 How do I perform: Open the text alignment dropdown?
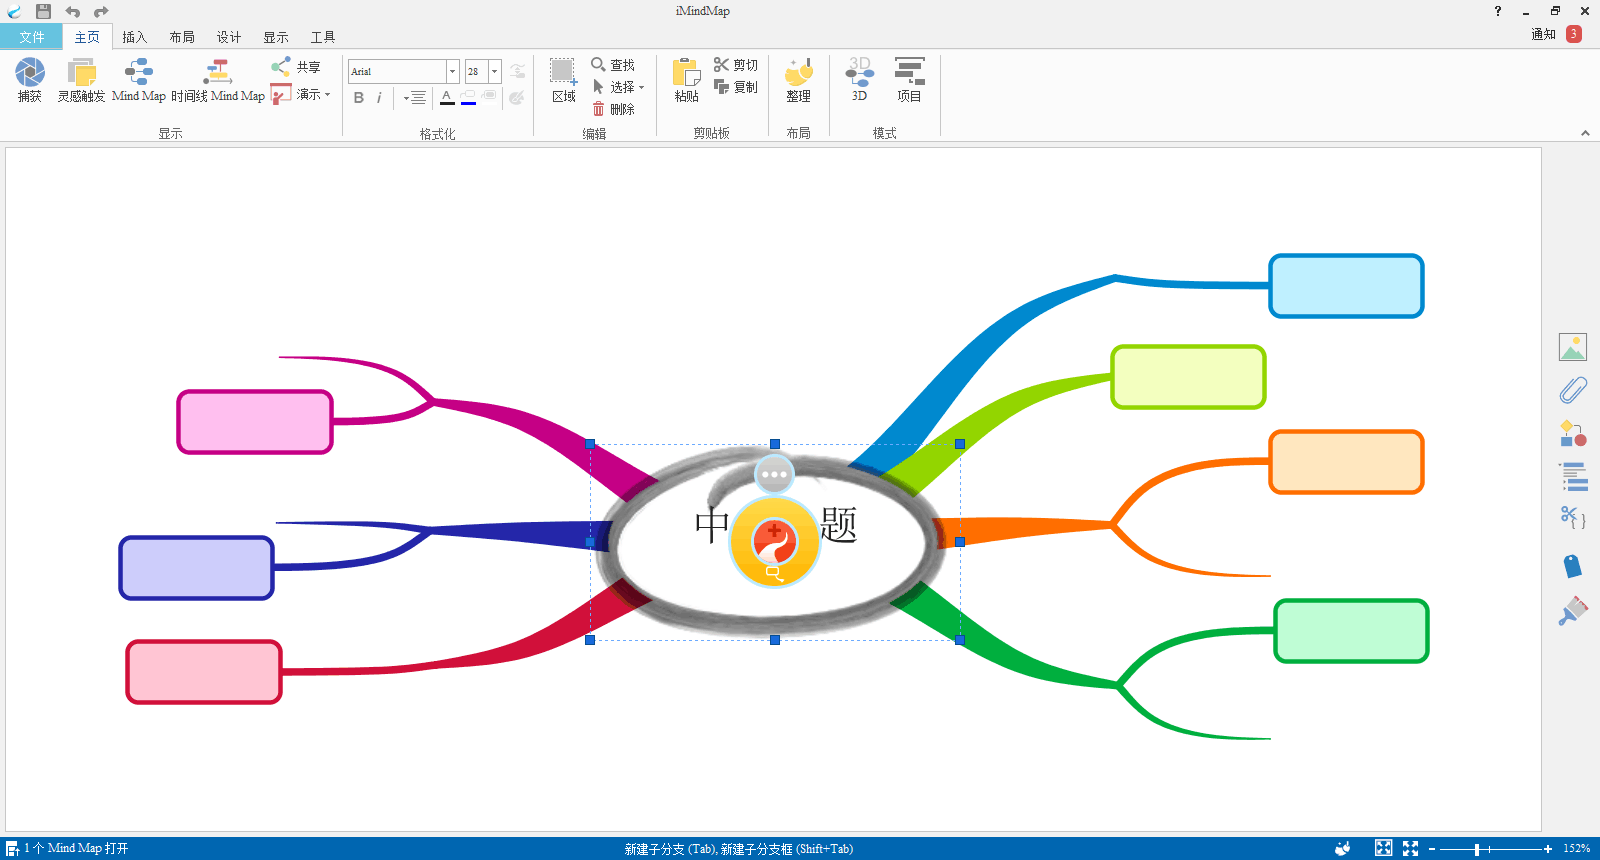[x=415, y=98]
